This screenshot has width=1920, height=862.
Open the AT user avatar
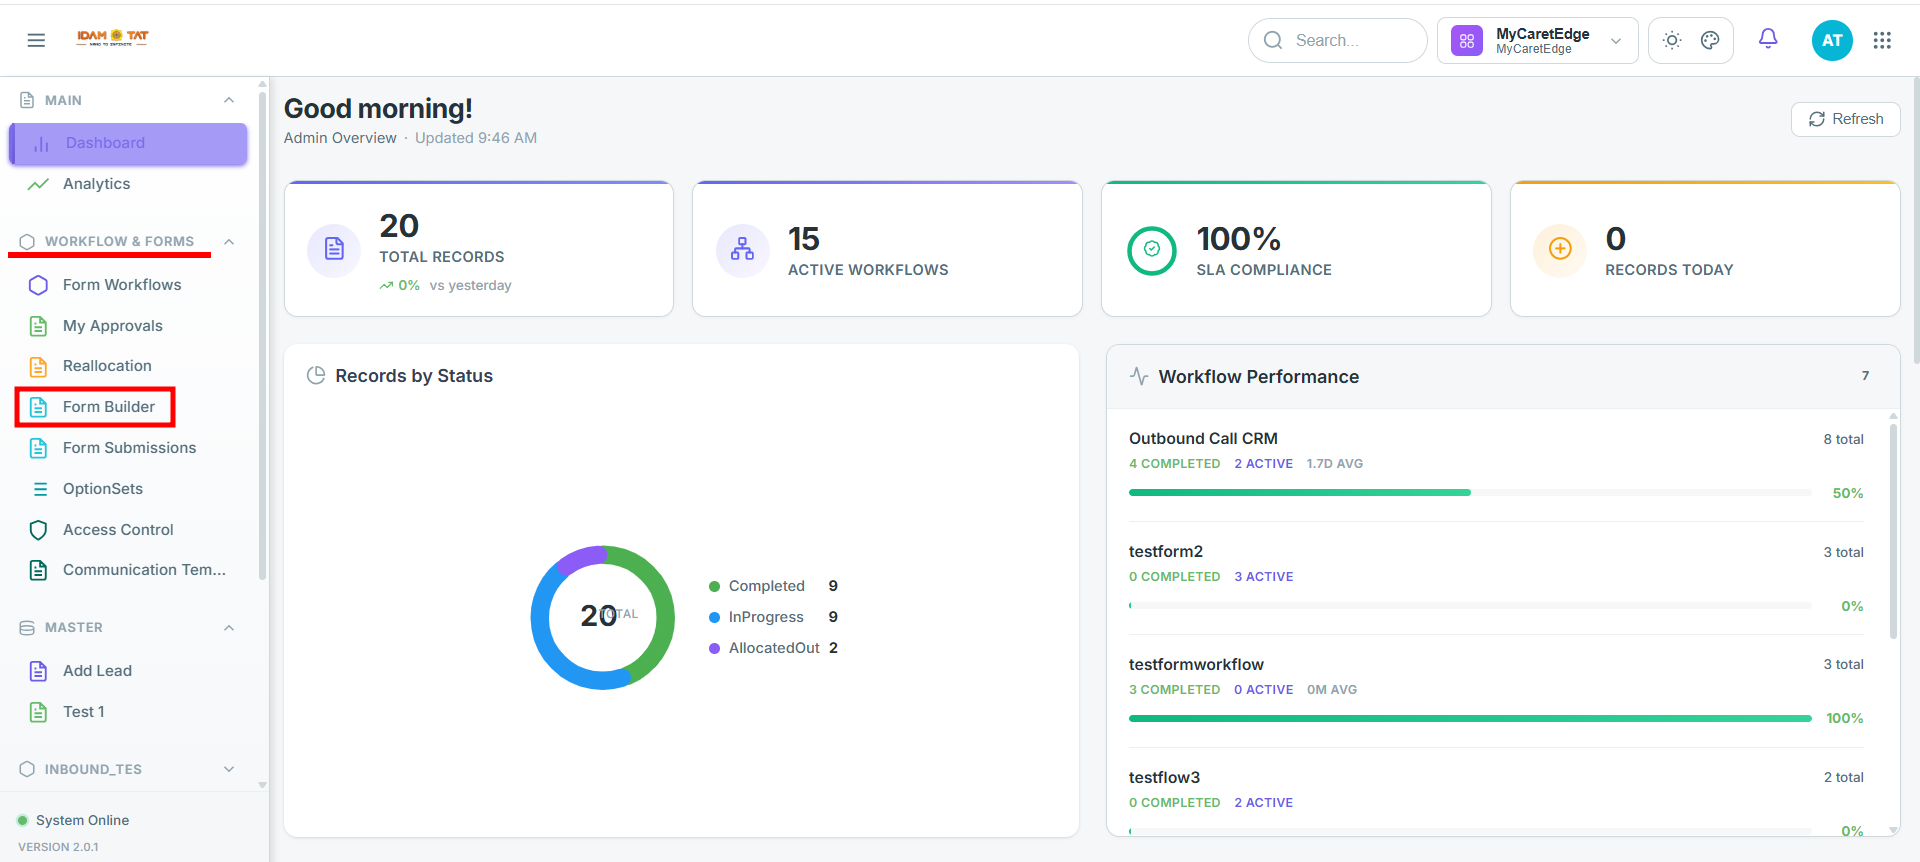pyautogui.click(x=1832, y=40)
